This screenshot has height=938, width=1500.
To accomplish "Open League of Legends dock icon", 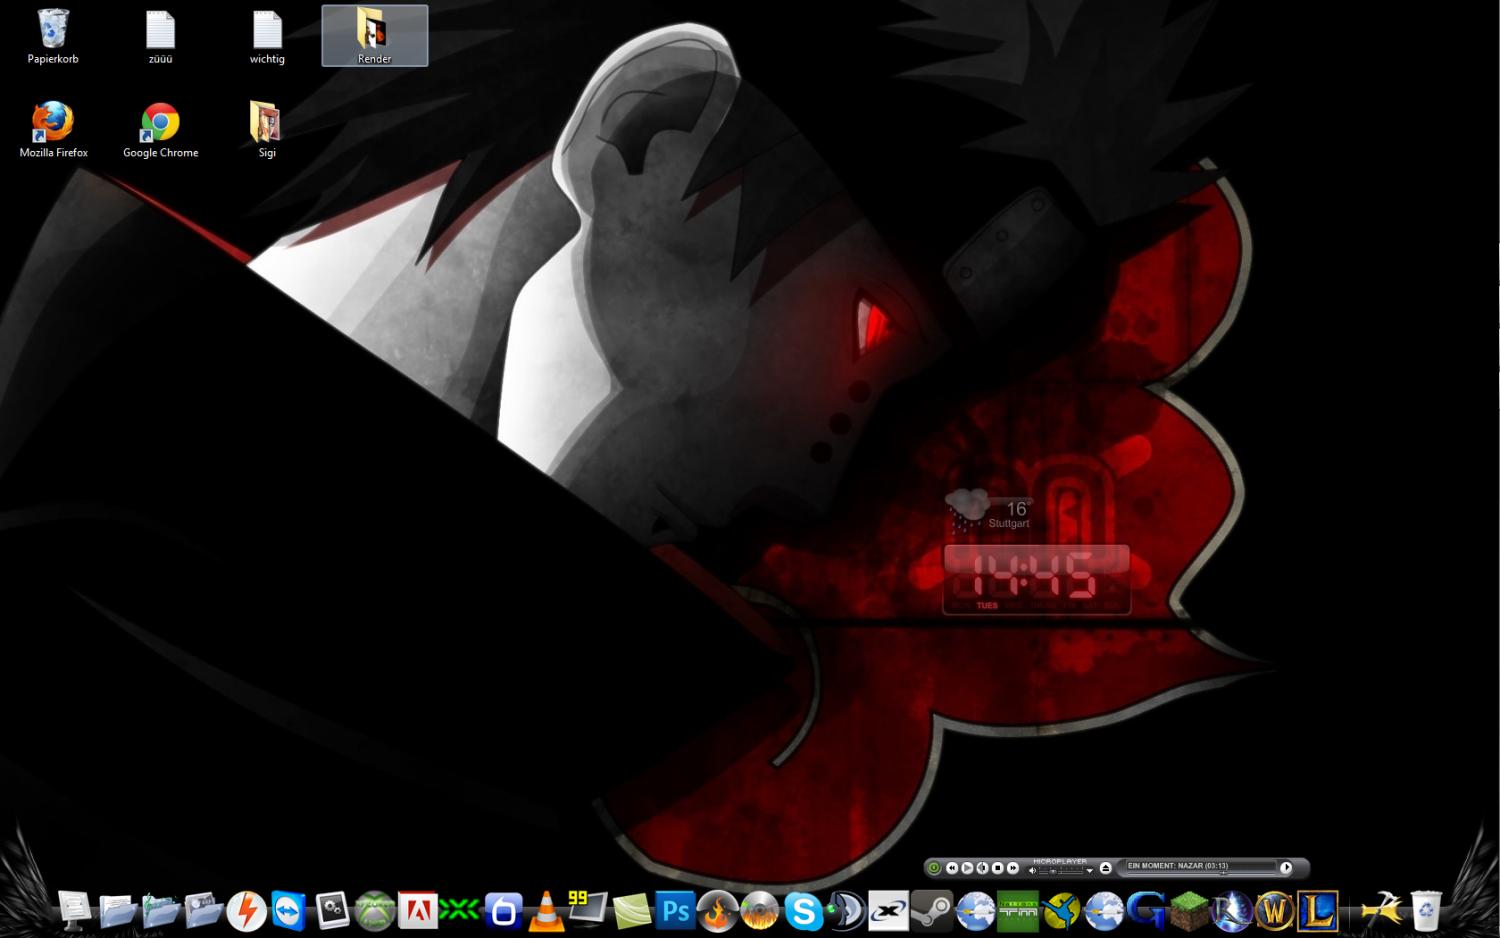I will coord(1318,911).
